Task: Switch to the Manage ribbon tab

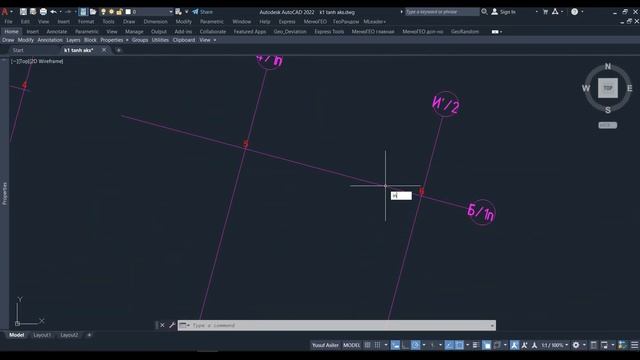Action: tap(134, 31)
